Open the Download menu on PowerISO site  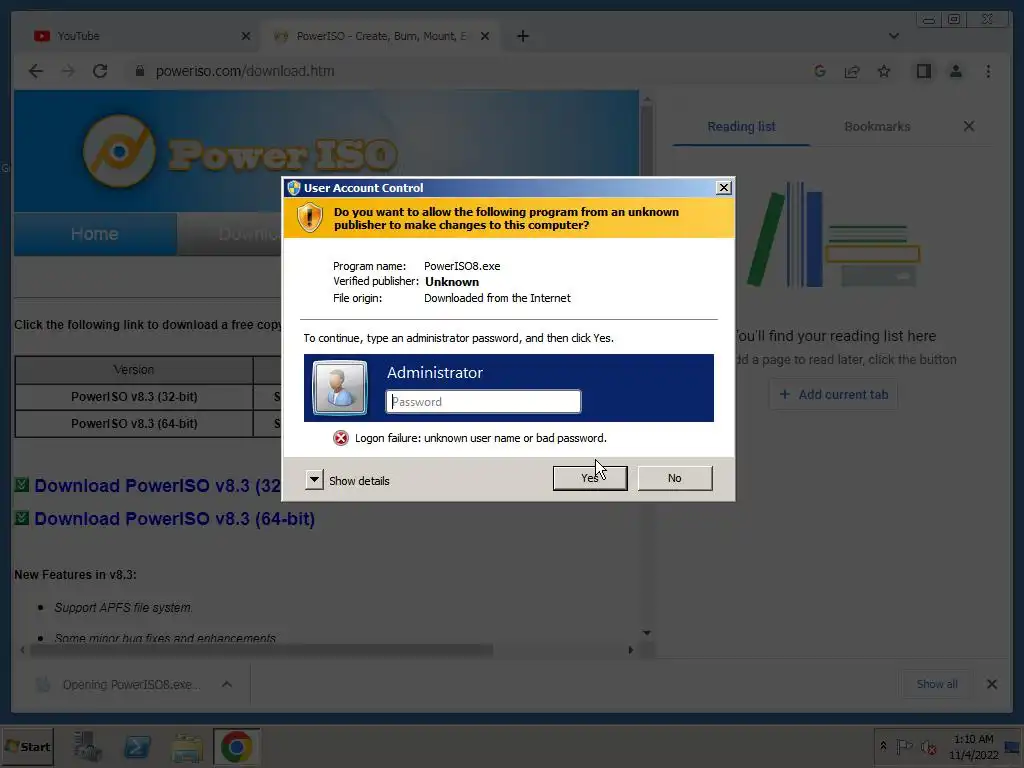coord(230,234)
